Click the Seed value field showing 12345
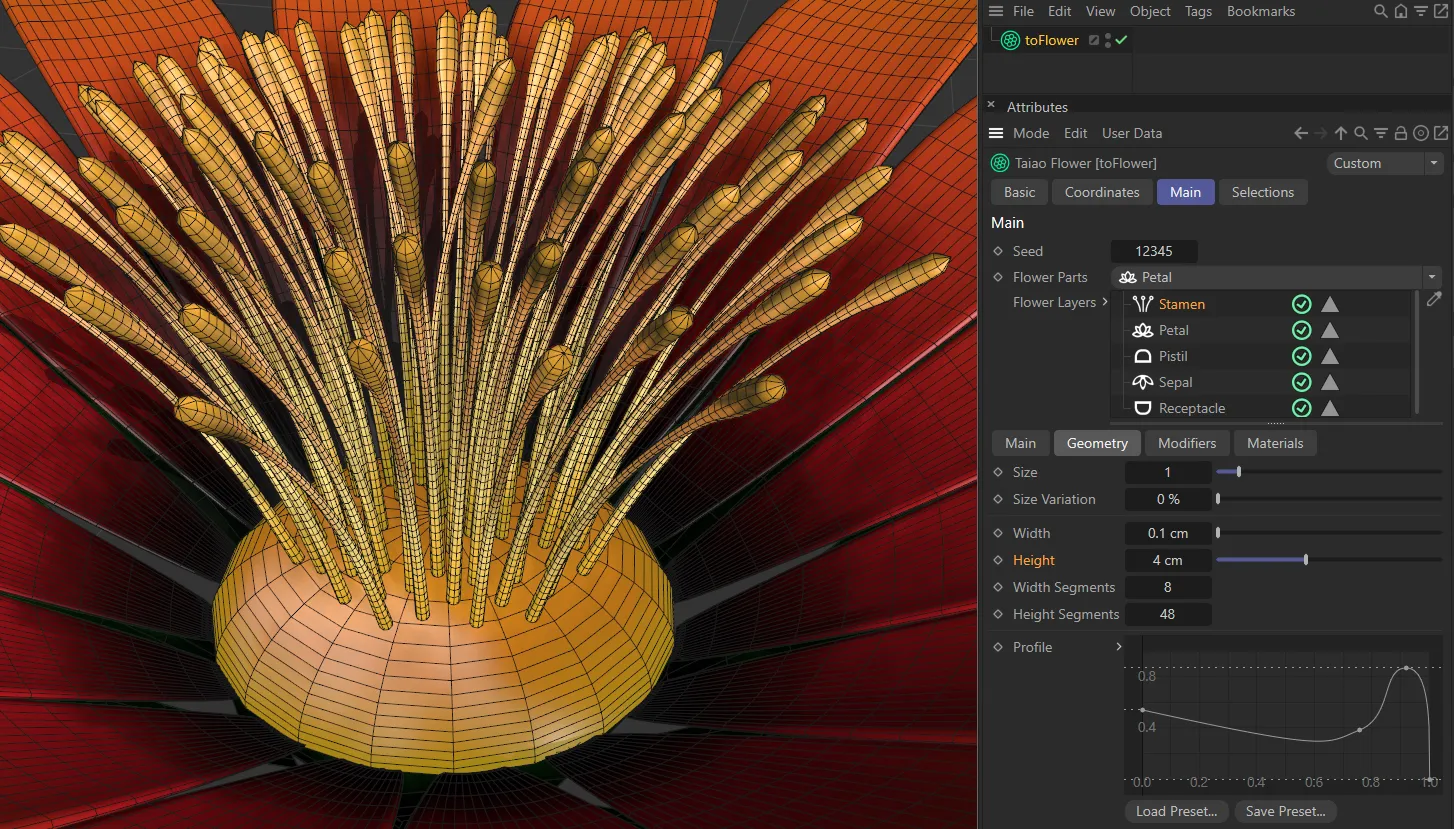The image size is (1454, 829). [x=1154, y=251]
